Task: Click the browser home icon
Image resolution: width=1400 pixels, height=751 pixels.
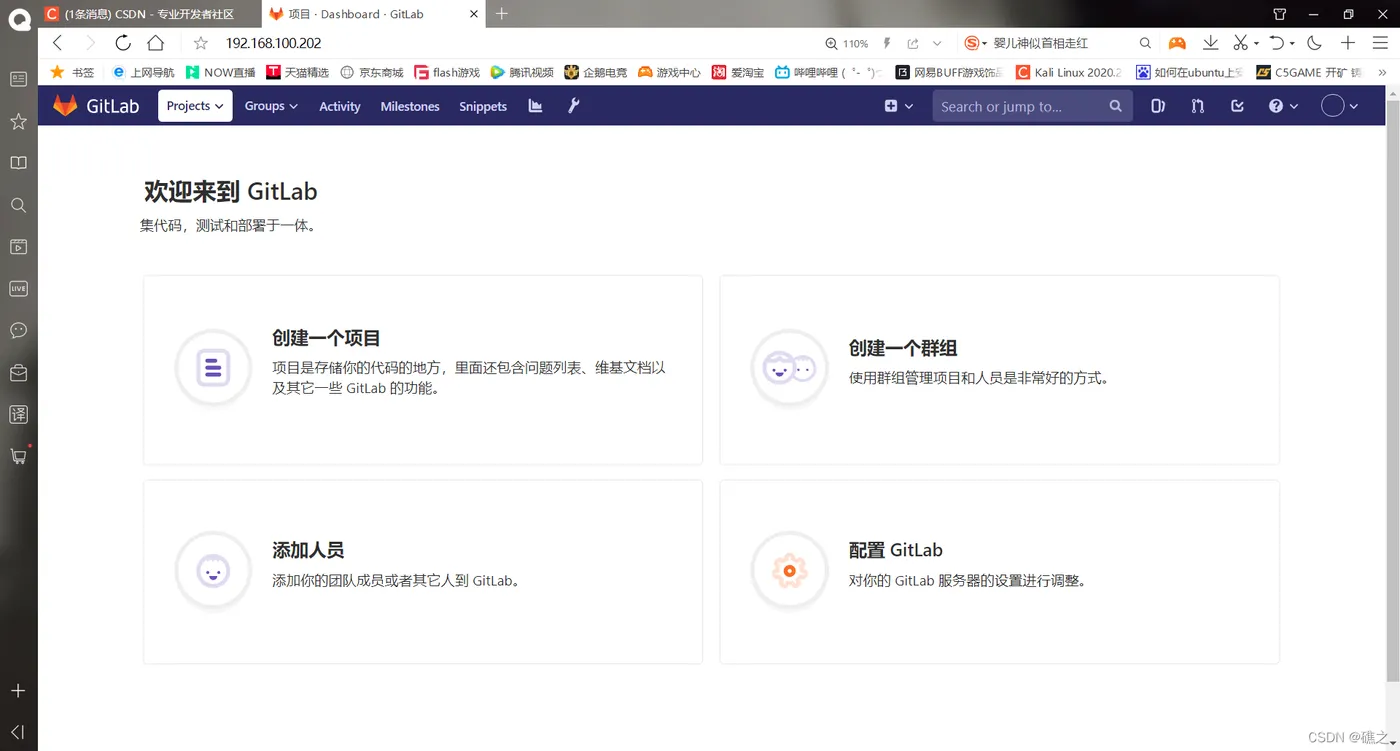Action: (x=156, y=43)
